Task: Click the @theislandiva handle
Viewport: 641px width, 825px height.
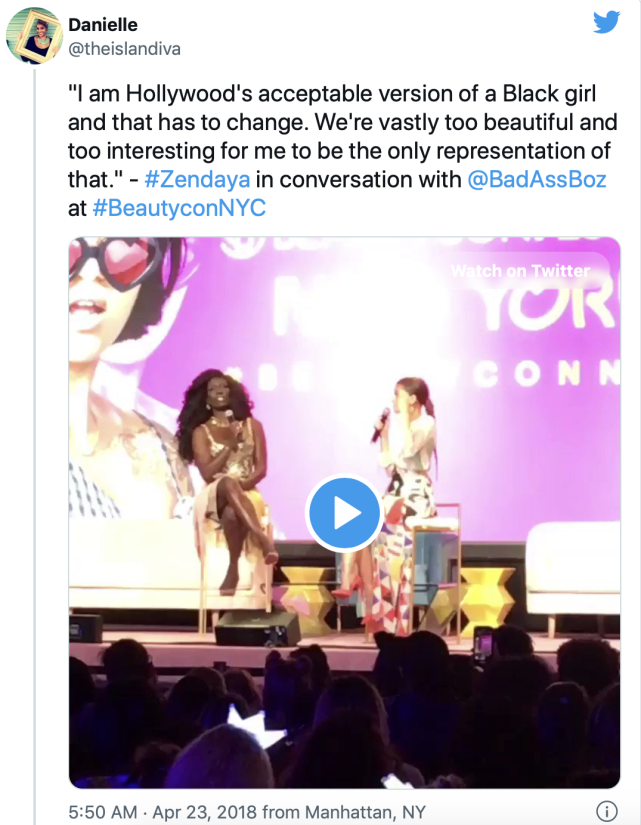Action: [x=124, y=46]
